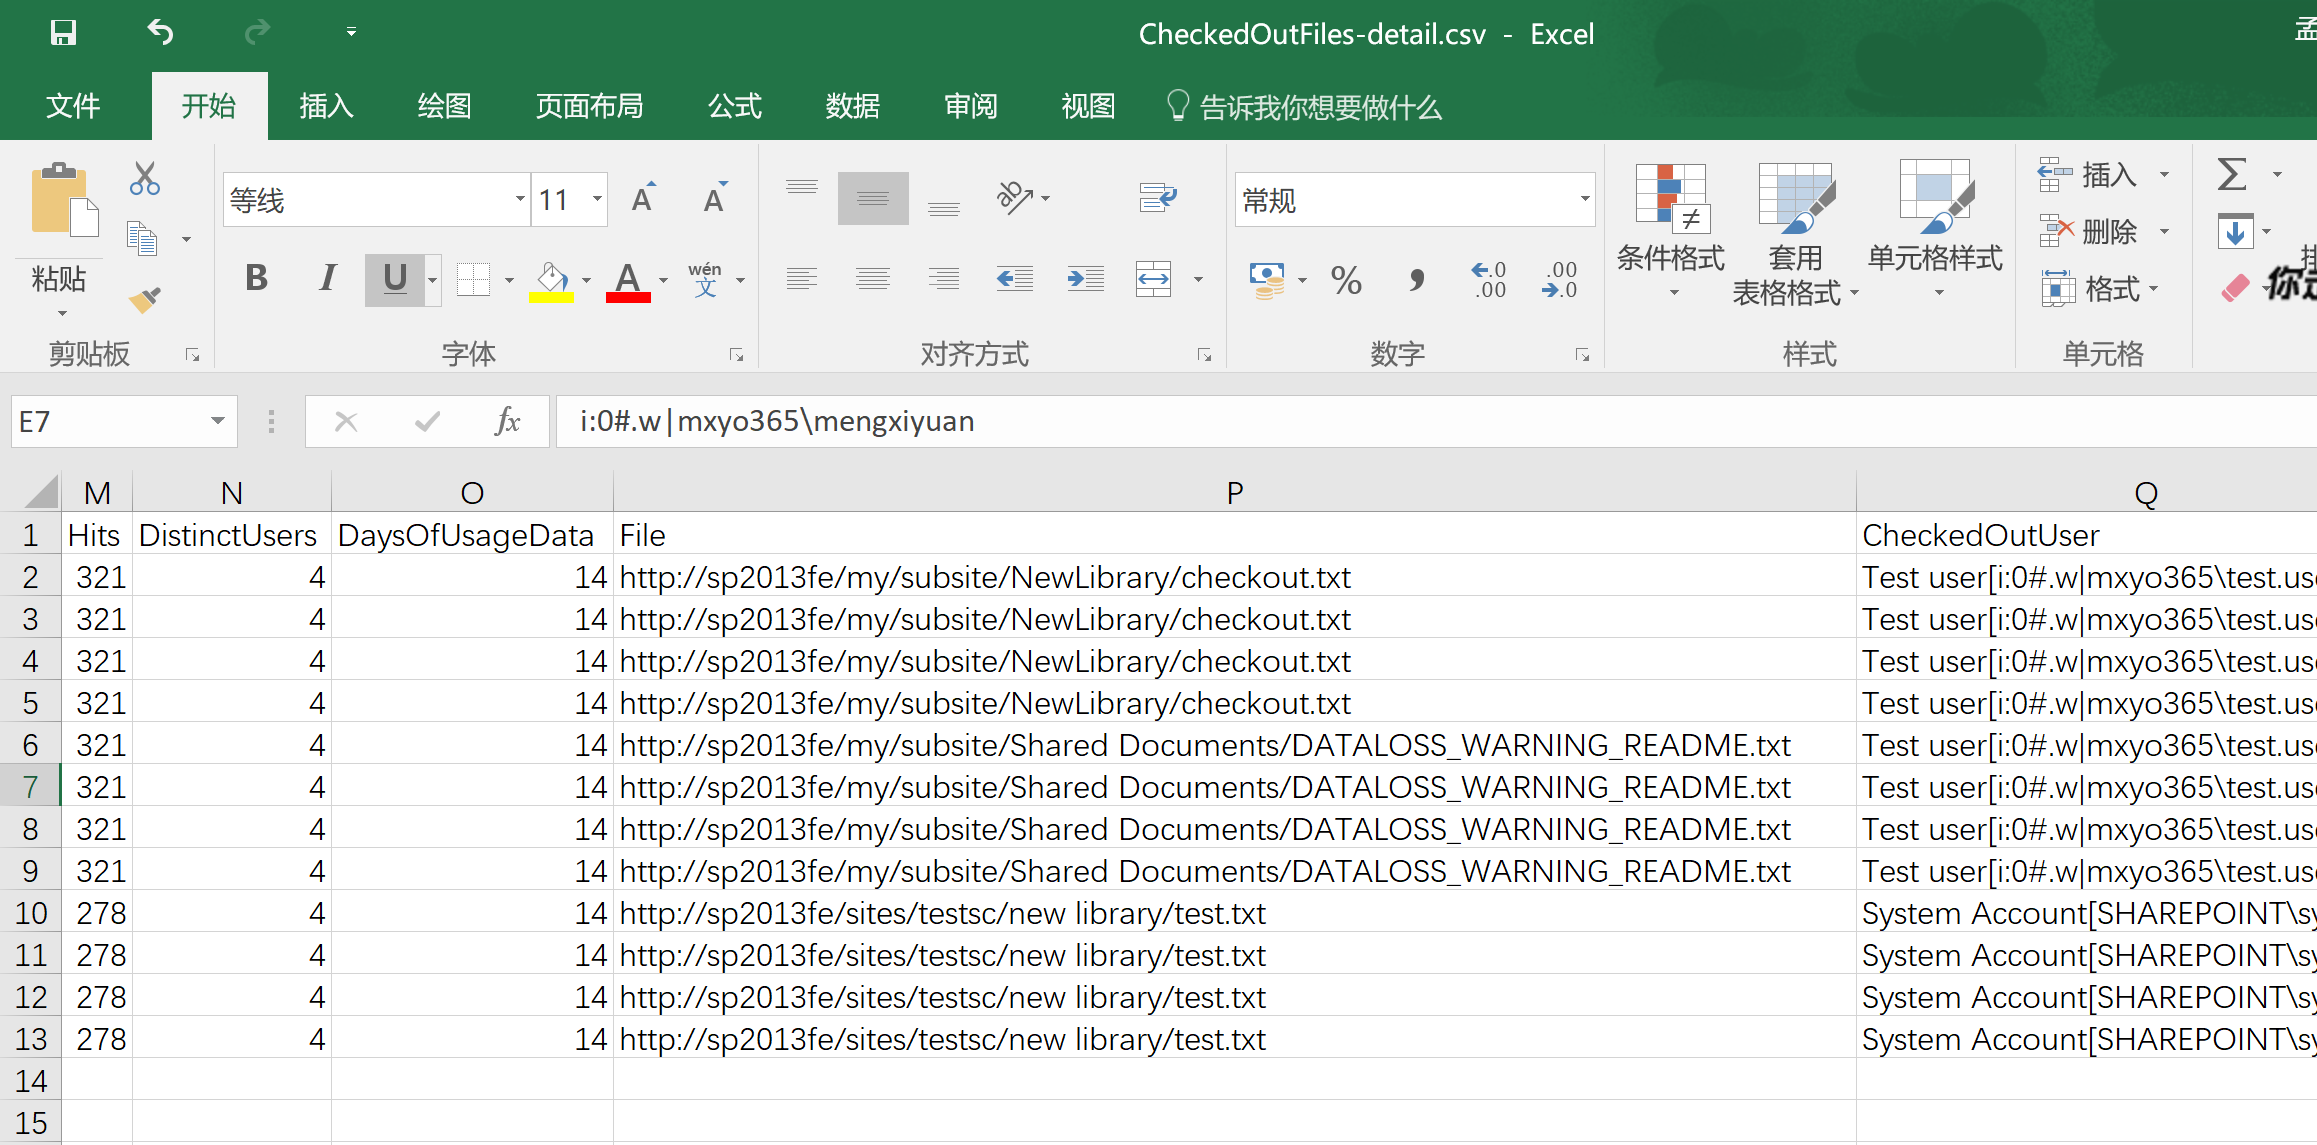The width and height of the screenshot is (2317, 1145).
Task: Open the 审阅 ribbon tab
Action: (x=971, y=106)
